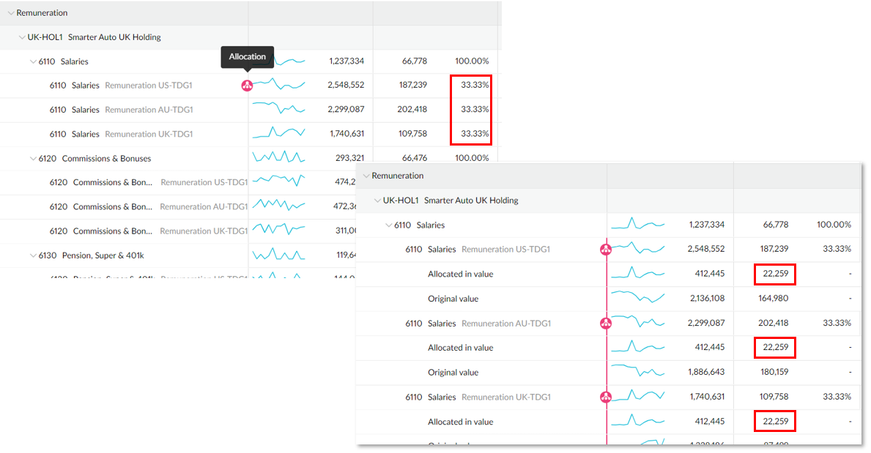Click the 2,548,552 value in the back panel
871x453 pixels.
(x=345, y=86)
